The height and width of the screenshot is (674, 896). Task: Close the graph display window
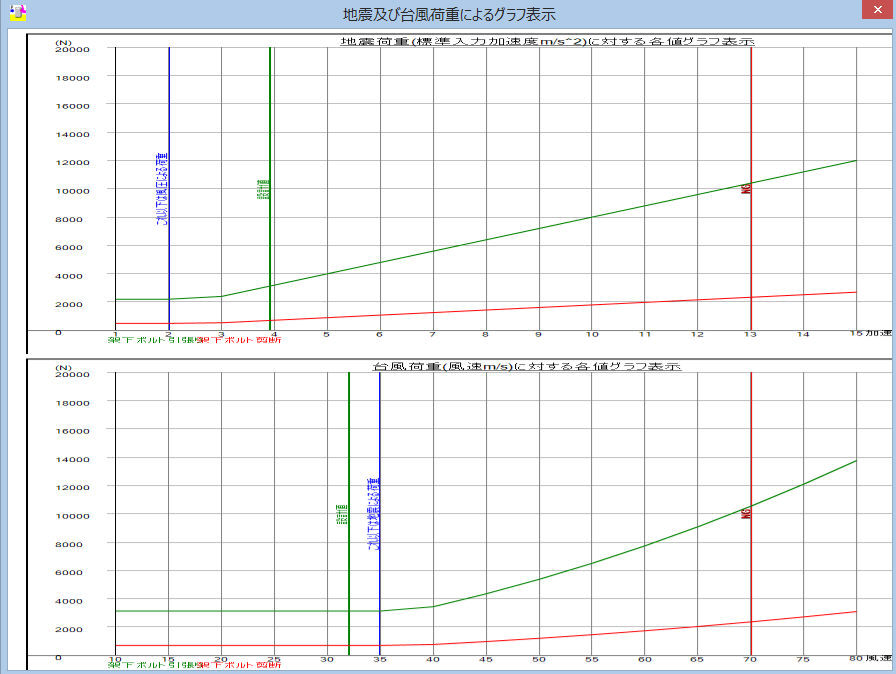(x=872, y=11)
